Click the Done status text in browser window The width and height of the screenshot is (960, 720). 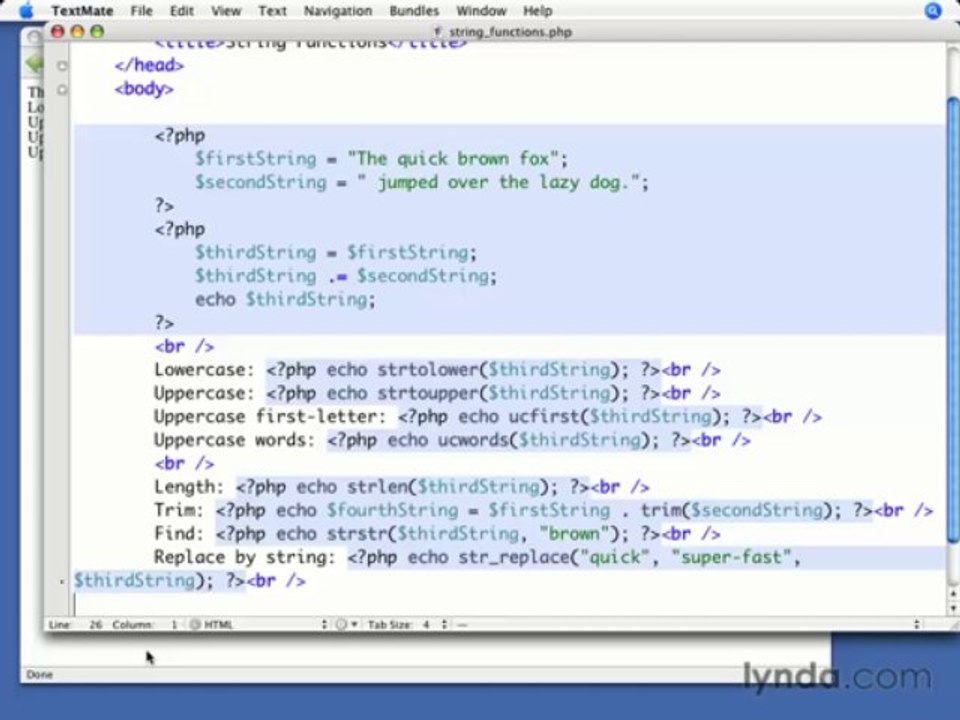[40, 674]
